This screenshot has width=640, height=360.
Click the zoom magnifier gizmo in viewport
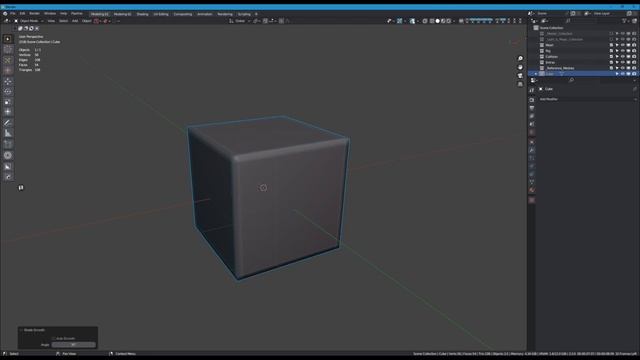520,59
